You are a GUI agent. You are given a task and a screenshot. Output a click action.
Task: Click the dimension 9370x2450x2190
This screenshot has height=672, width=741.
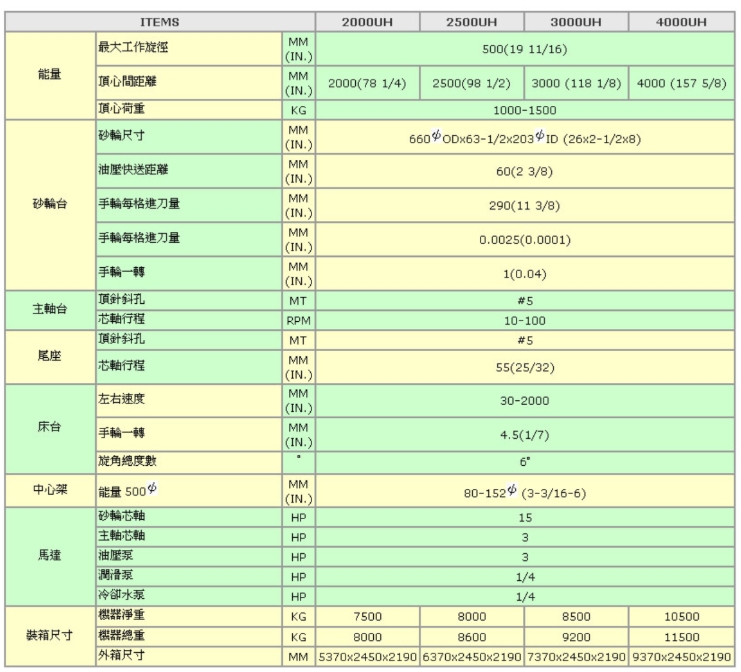click(681, 657)
